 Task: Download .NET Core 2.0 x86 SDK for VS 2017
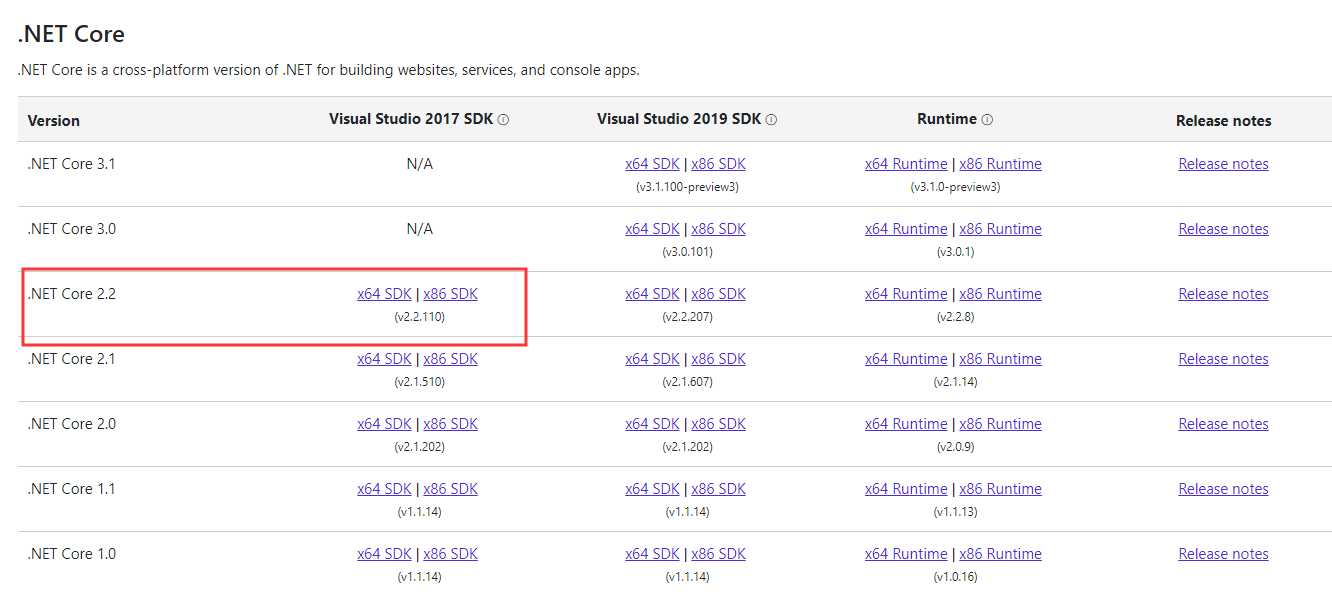tap(450, 424)
